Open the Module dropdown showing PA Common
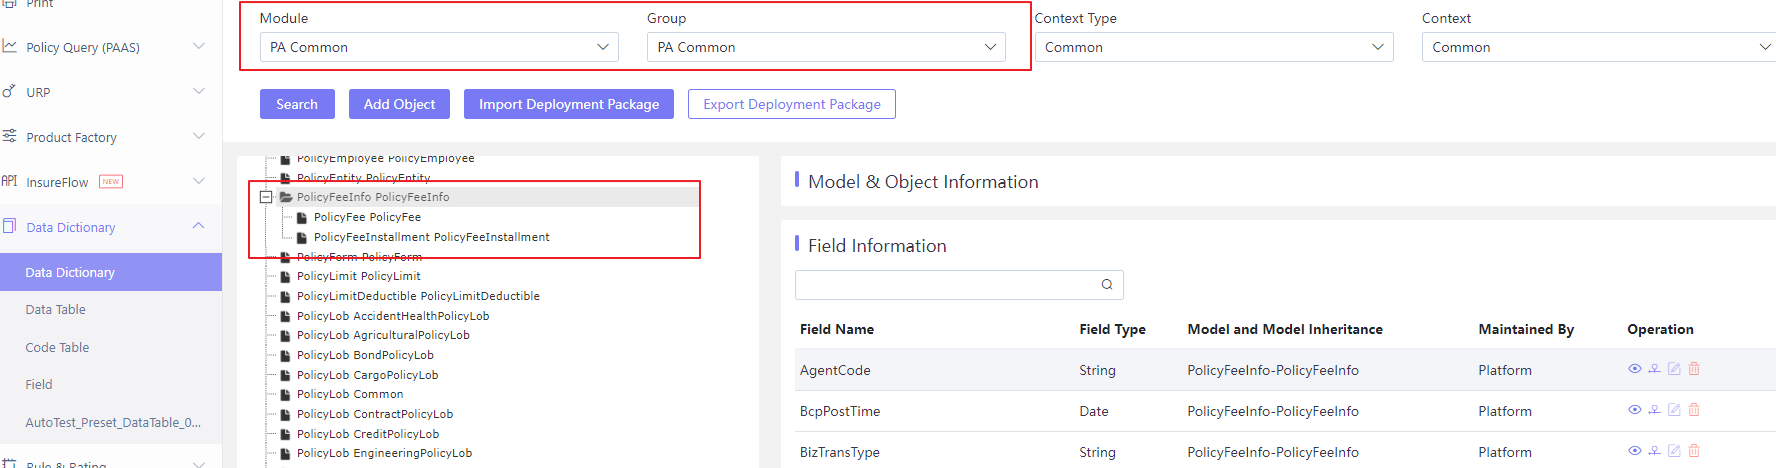The width and height of the screenshot is (1776, 468). tap(439, 47)
